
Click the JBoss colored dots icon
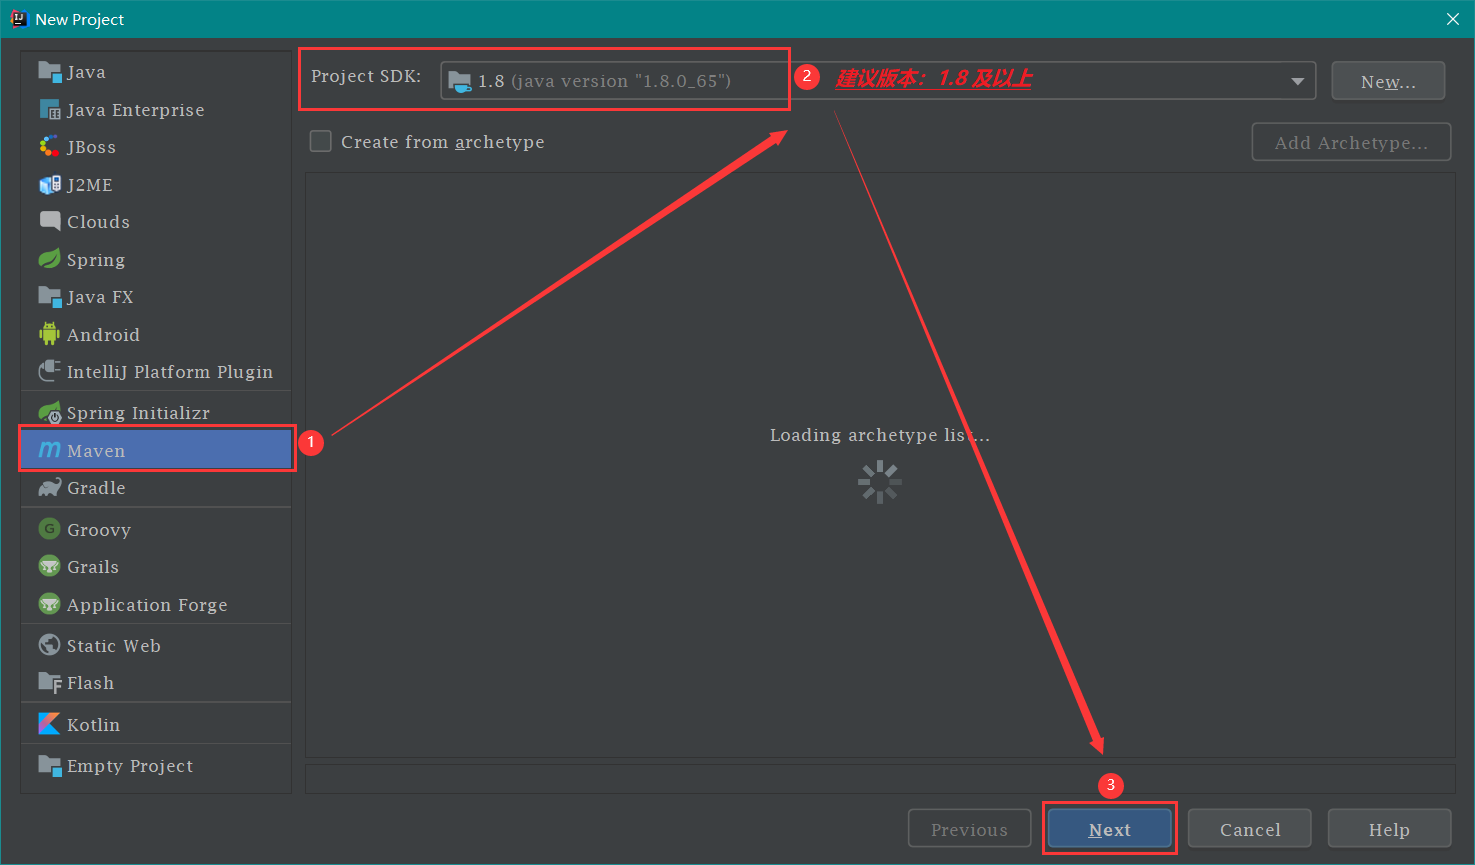[49, 147]
